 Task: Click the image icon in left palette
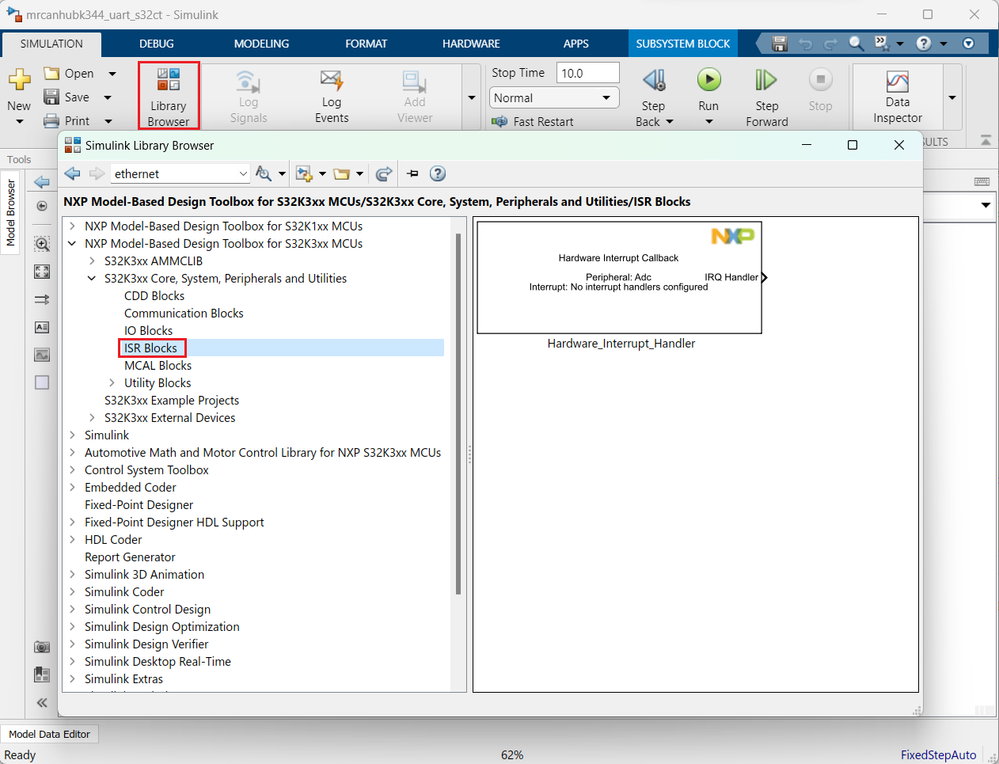click(x=42, y=355)
